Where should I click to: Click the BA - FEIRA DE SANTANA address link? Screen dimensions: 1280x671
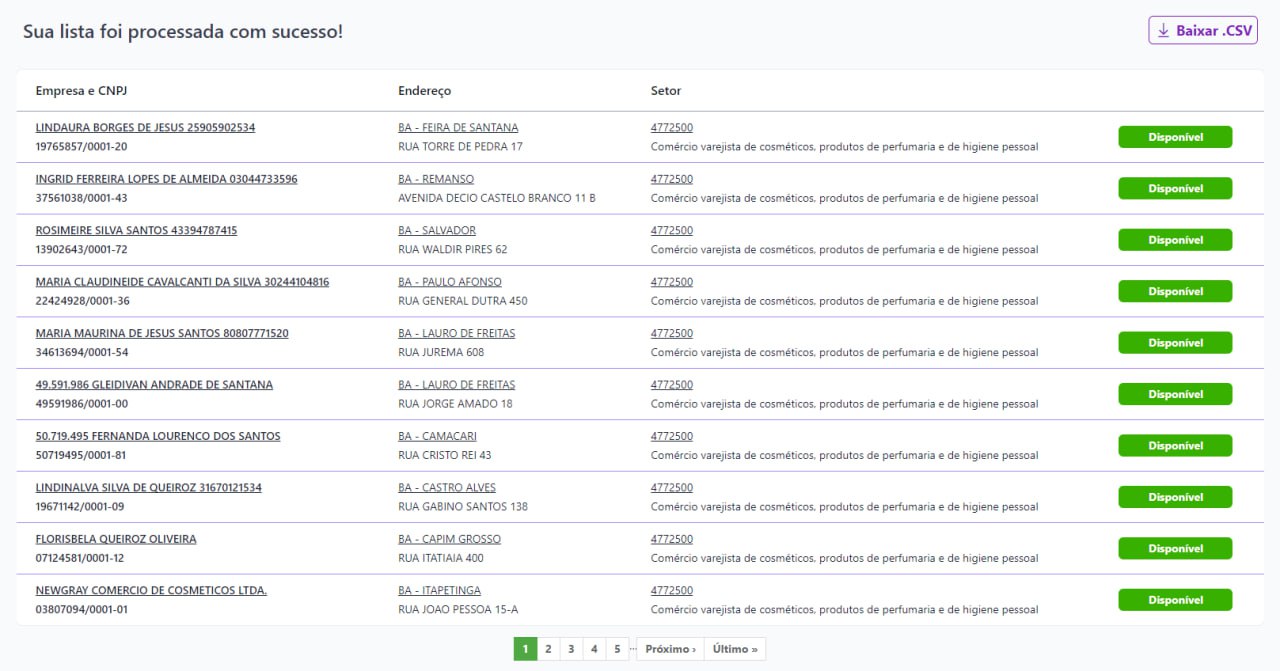coord(458,128)
